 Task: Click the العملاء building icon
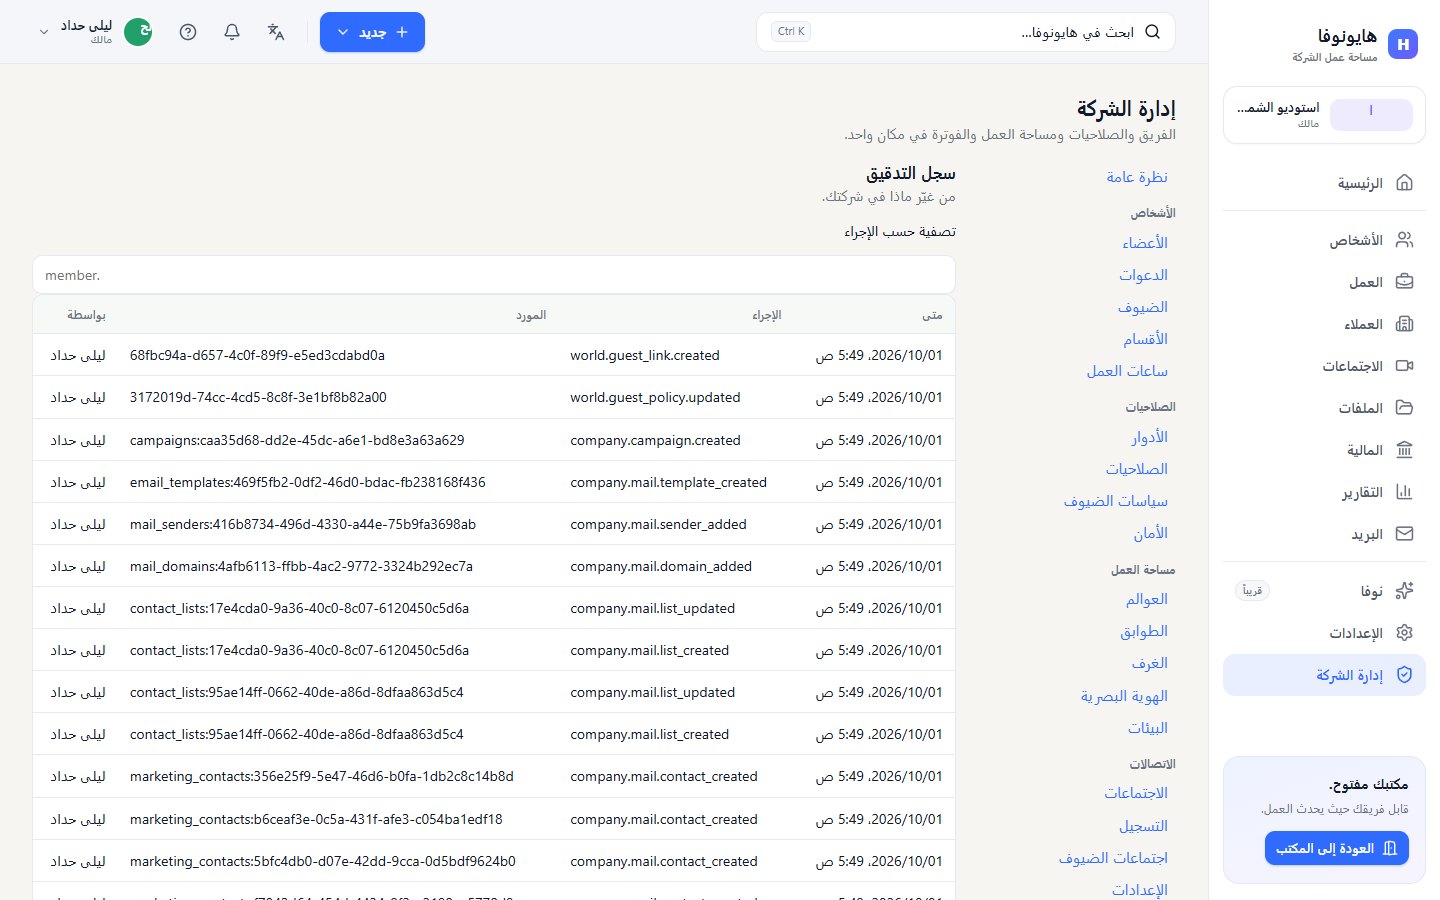[x=1404, y=324]
